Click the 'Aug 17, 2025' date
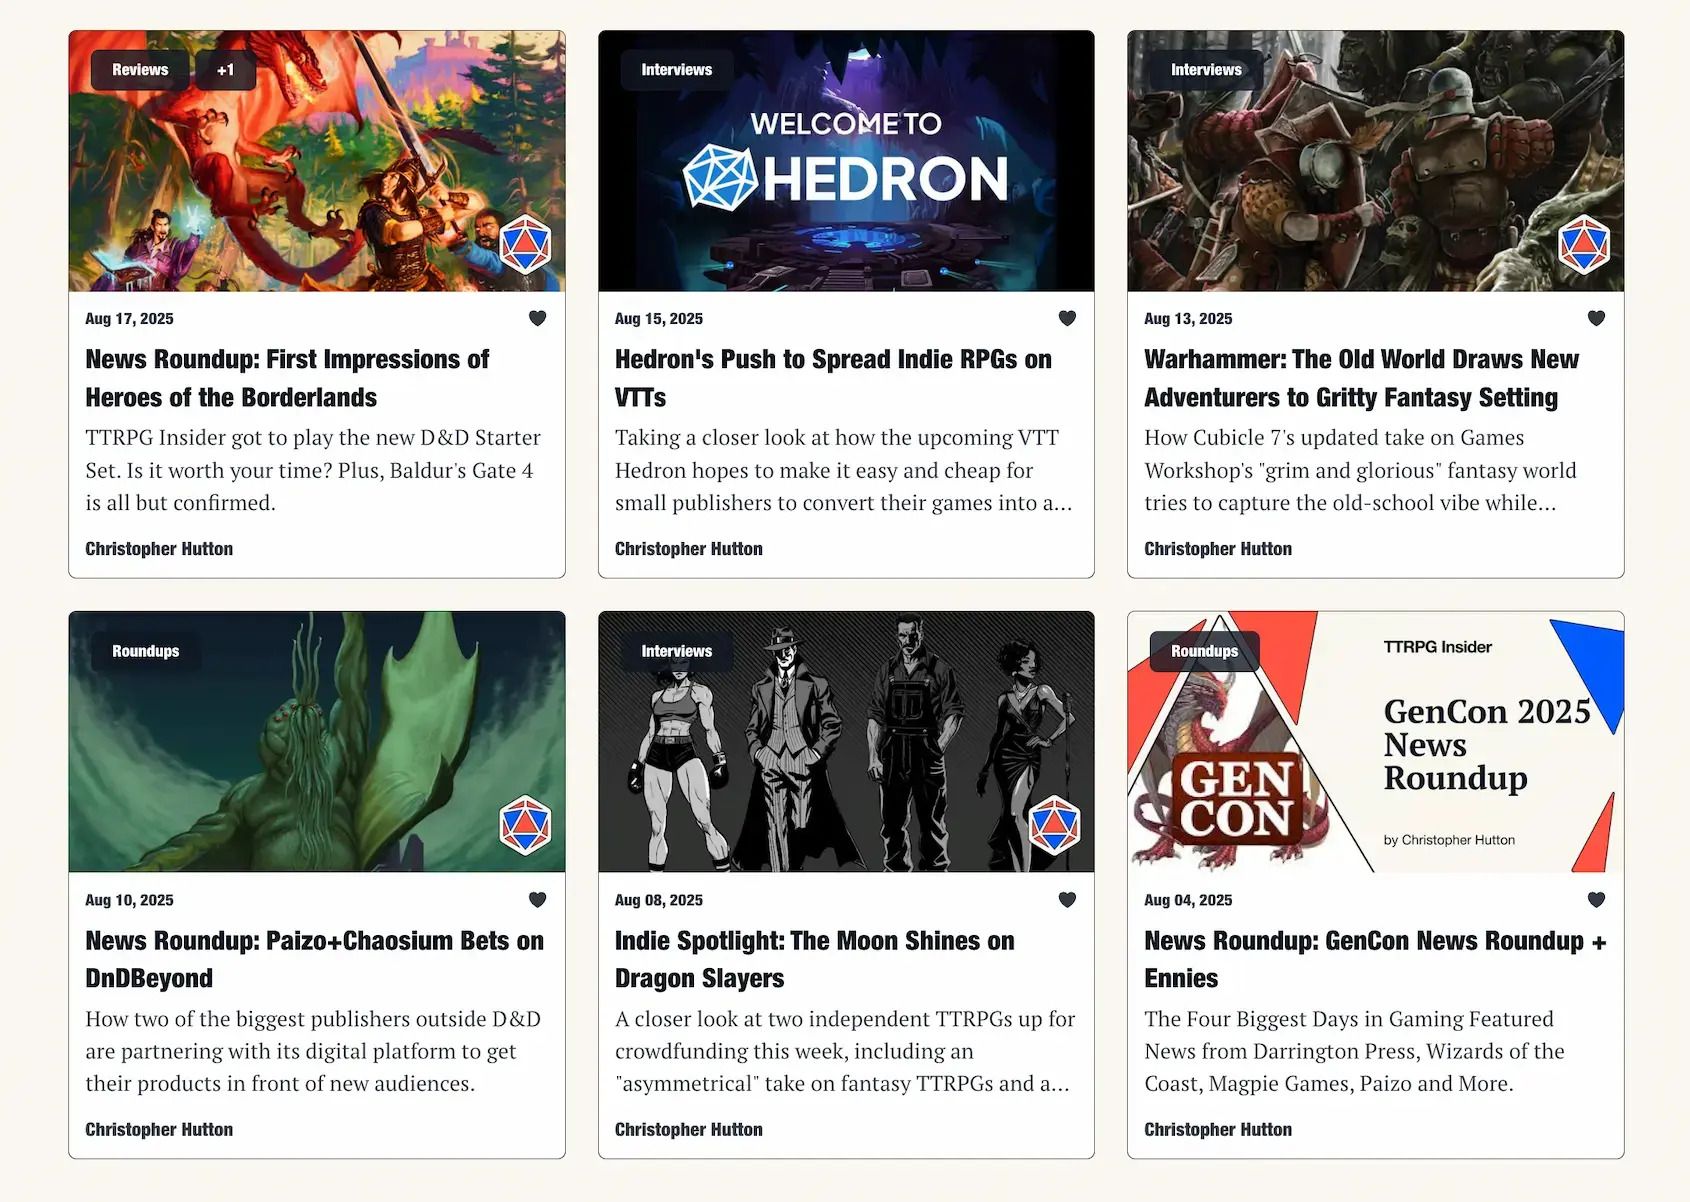This screenshot has width=1690, height=1202. (x=129, y=319)
